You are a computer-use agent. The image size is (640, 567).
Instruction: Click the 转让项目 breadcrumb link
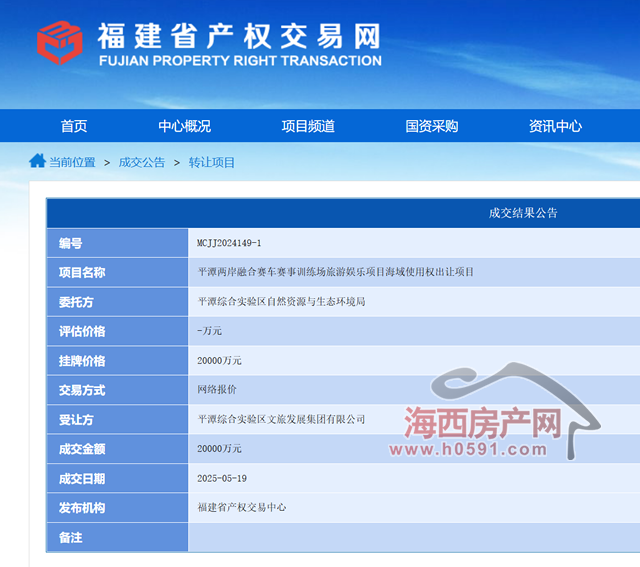click(212, 162)
